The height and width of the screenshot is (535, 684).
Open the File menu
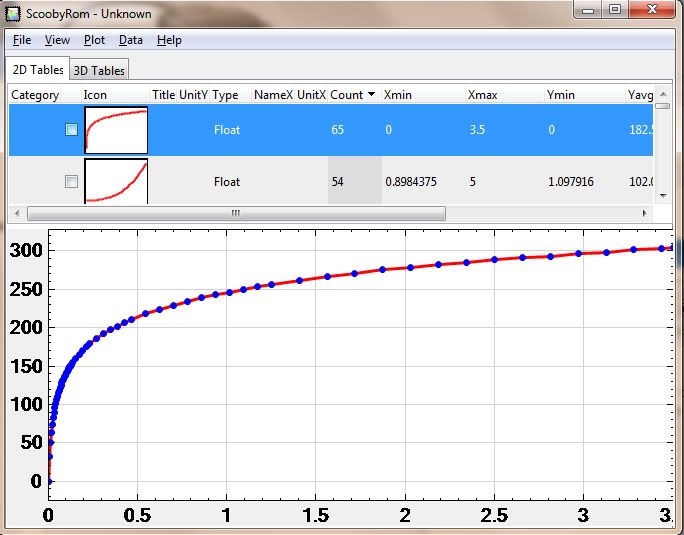[x=22, y=40]
